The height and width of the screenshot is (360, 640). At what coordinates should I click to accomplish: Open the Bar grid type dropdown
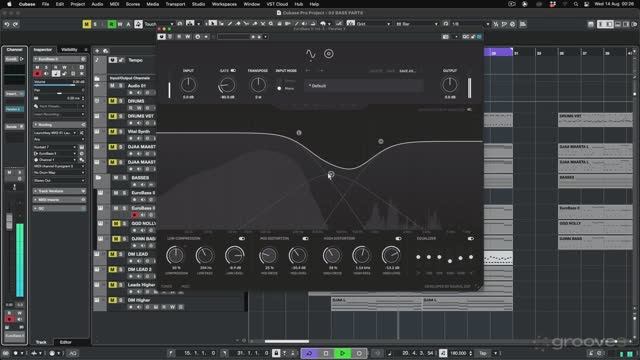click(x=417, y=24)
